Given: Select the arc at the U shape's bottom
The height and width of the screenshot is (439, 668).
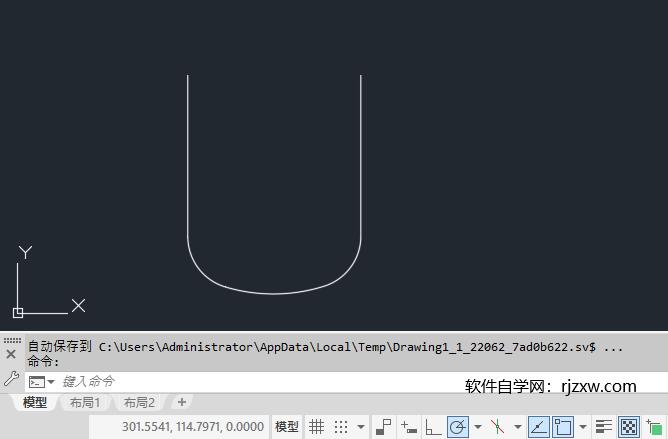Looking at the screenshot, I should coord(274,293).
